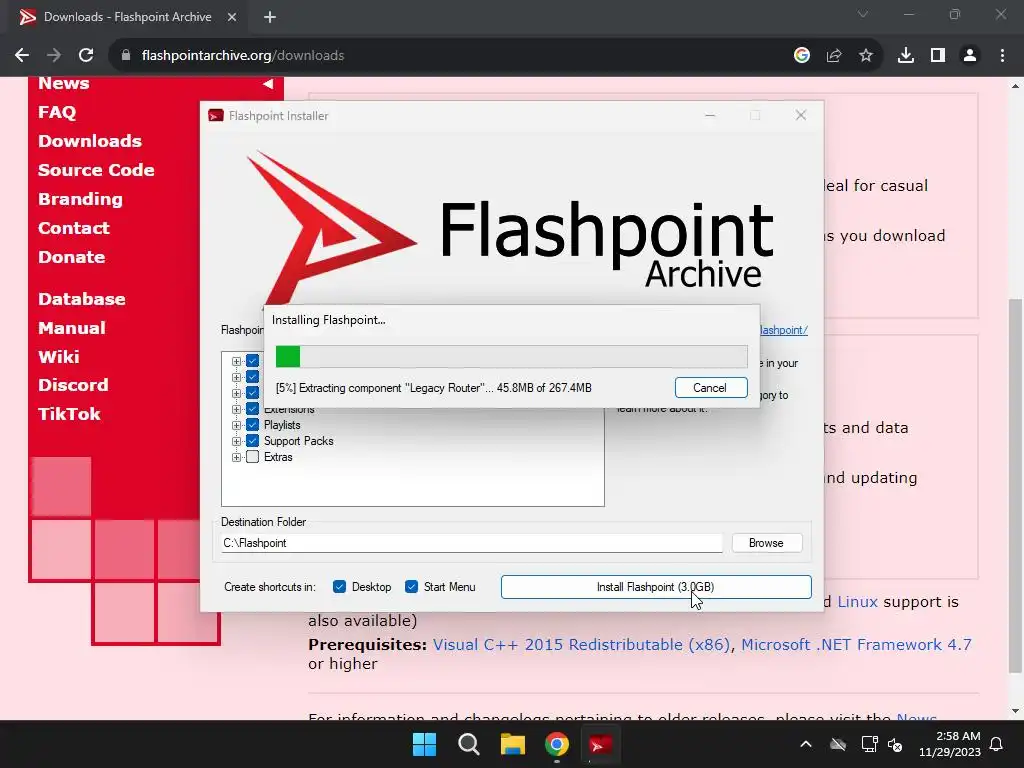Click the site lock icon in address bar
The width and height of the screenshot is (1024, 768).
(126, 56)
